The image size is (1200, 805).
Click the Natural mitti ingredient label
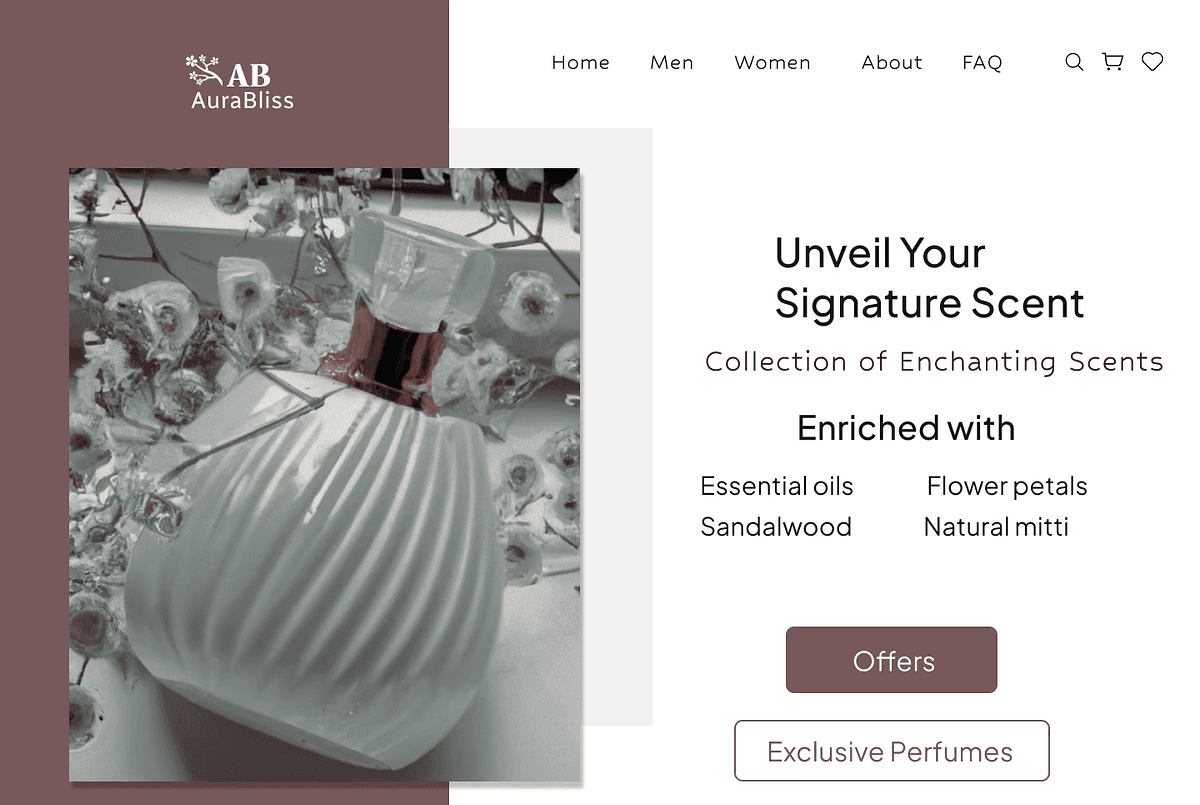pyautogui.click(x=996, y=527)
